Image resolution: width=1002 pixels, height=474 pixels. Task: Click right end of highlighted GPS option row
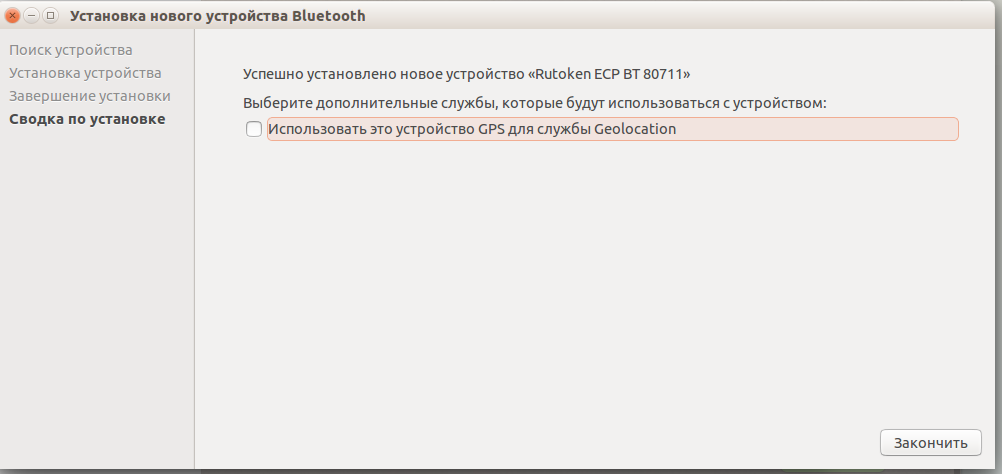click(940, 129)
